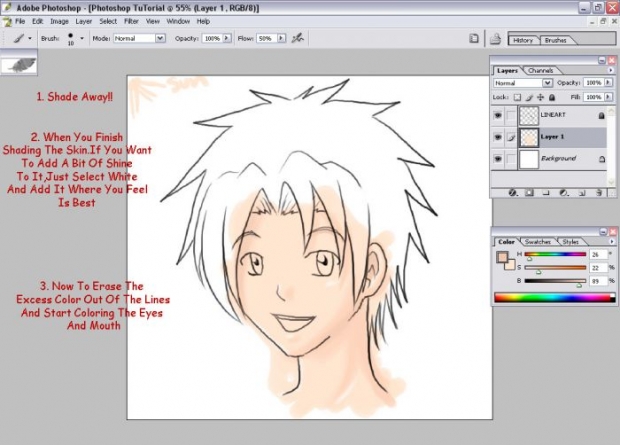Switch to the Styles tab

(x=571, y=241)
